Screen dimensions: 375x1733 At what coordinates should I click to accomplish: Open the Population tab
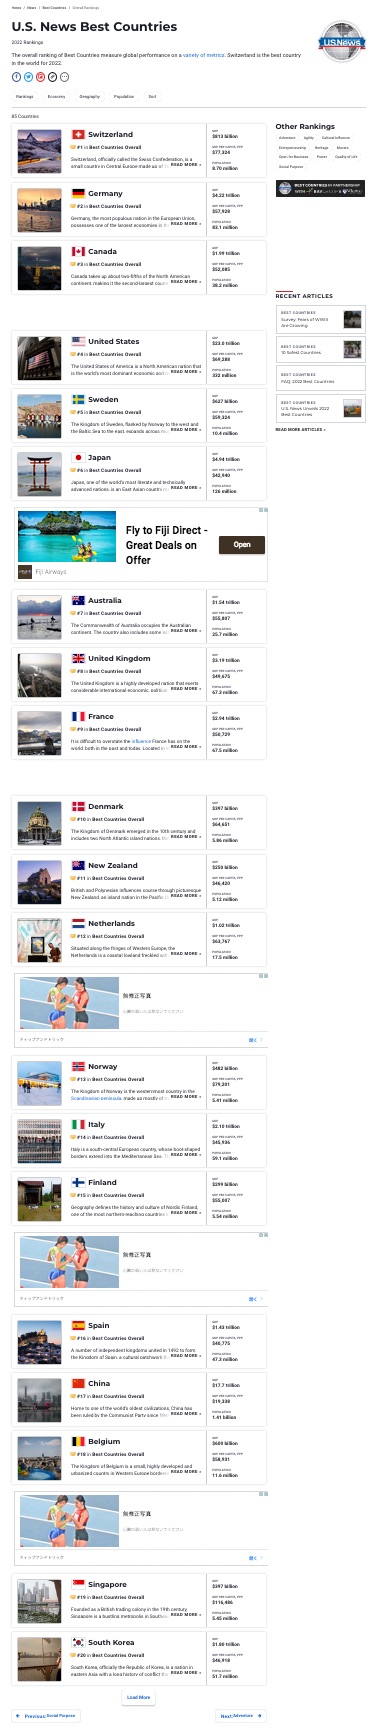tap(124, 97)
